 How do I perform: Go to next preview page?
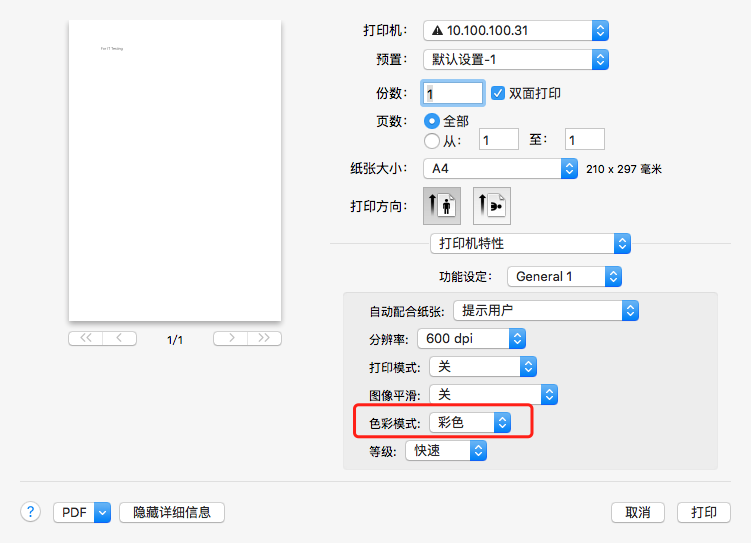231,338
